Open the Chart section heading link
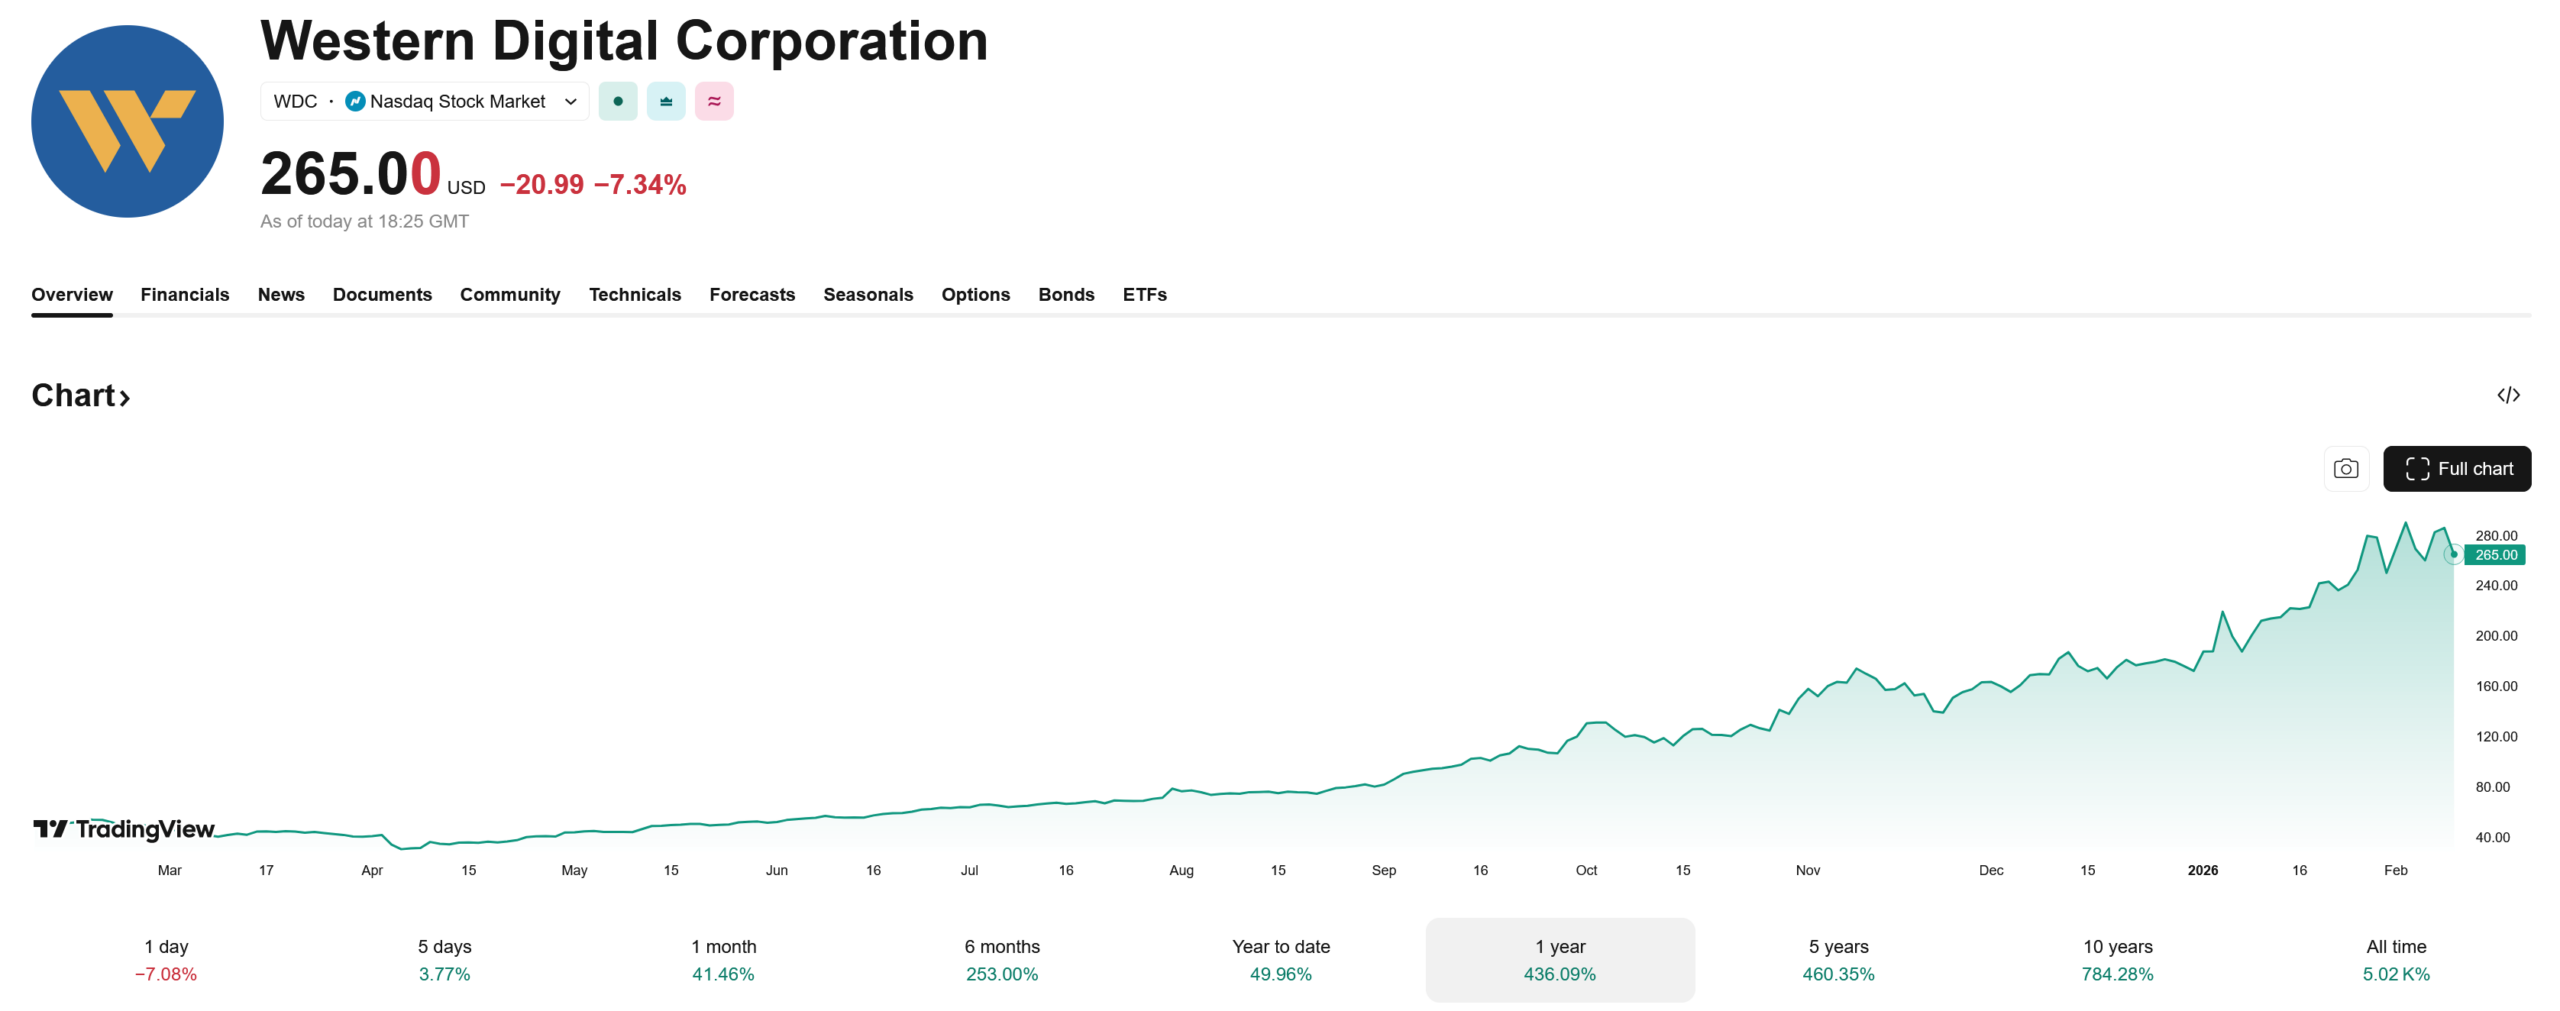 click(81, 395)
